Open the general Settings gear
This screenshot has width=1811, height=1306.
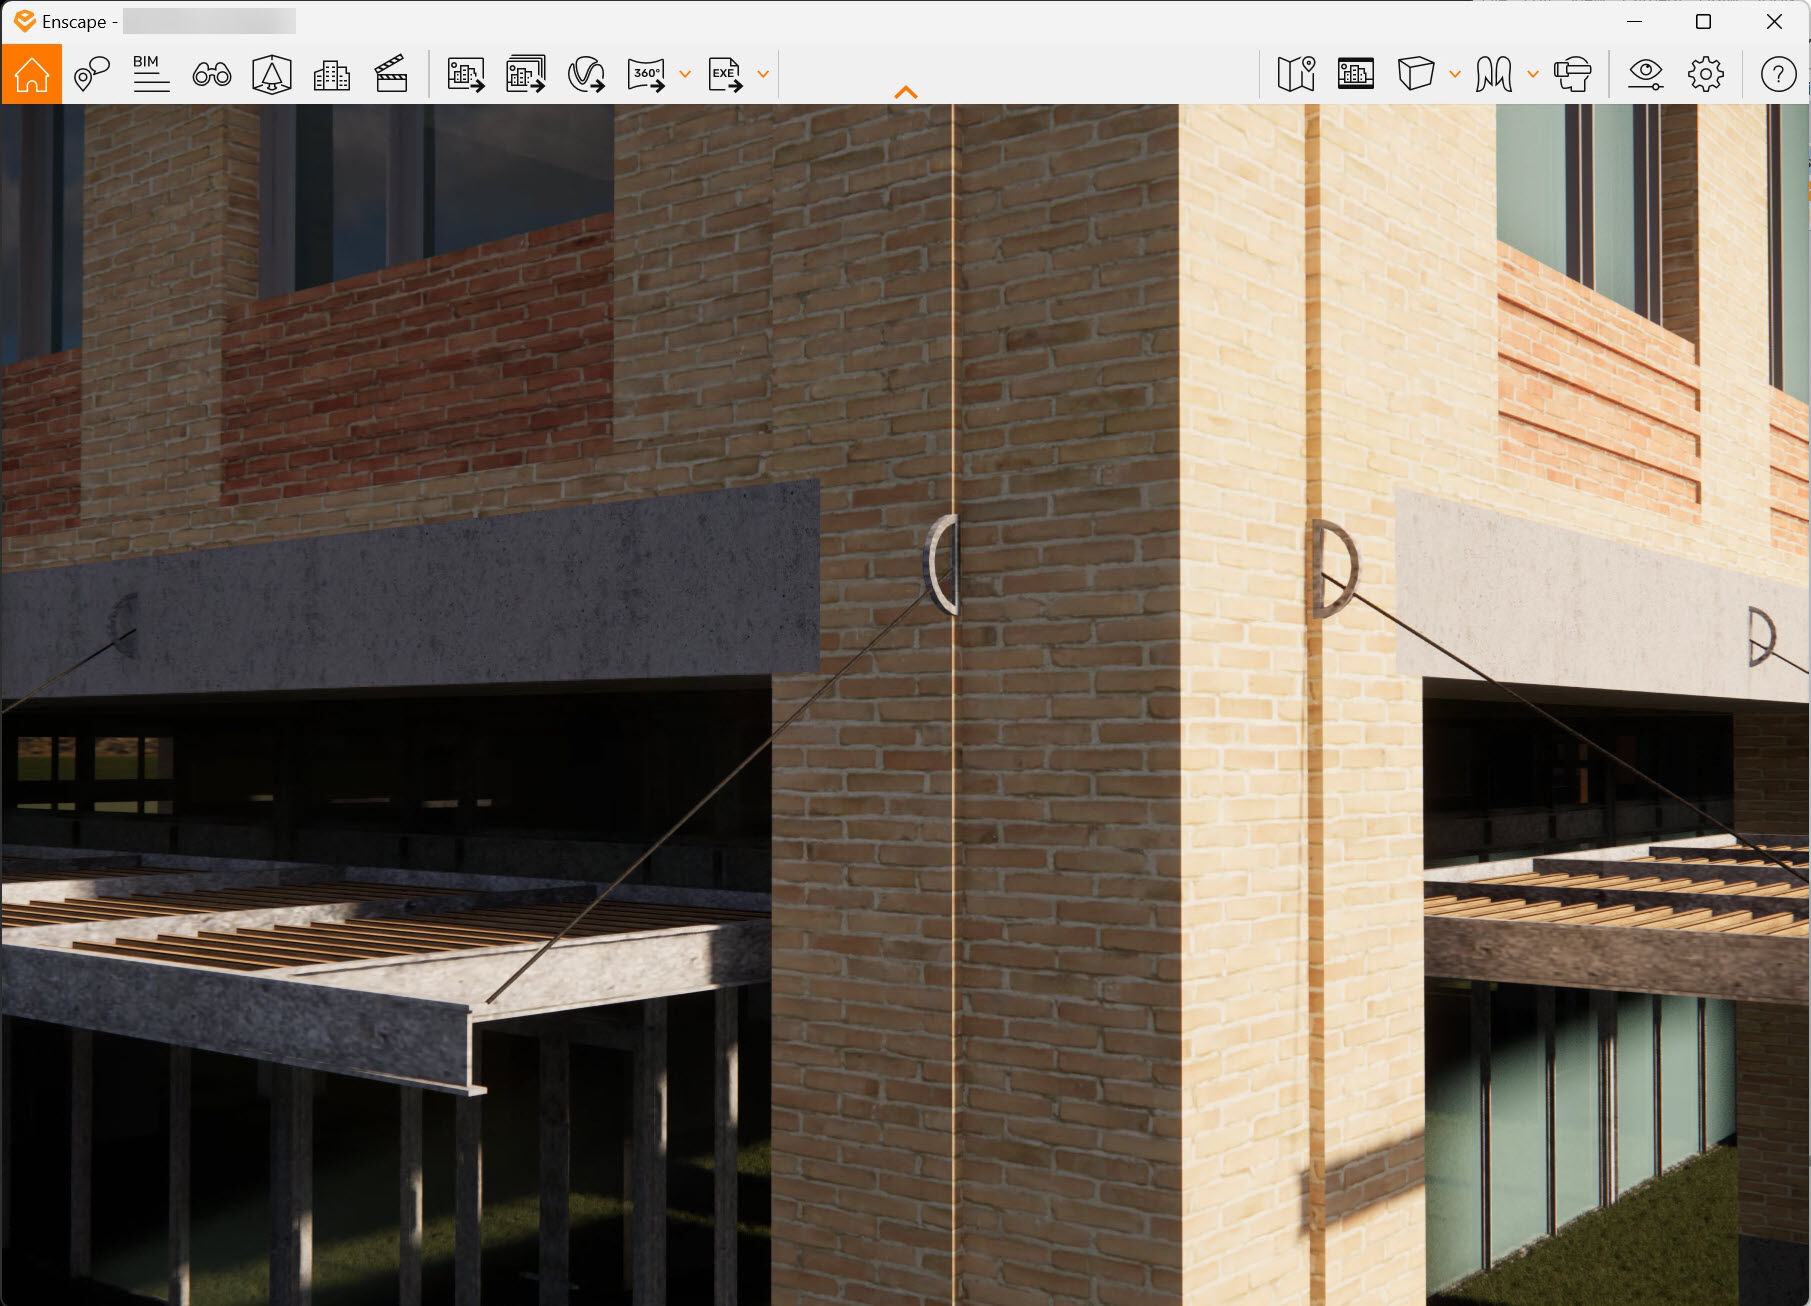1706,73
